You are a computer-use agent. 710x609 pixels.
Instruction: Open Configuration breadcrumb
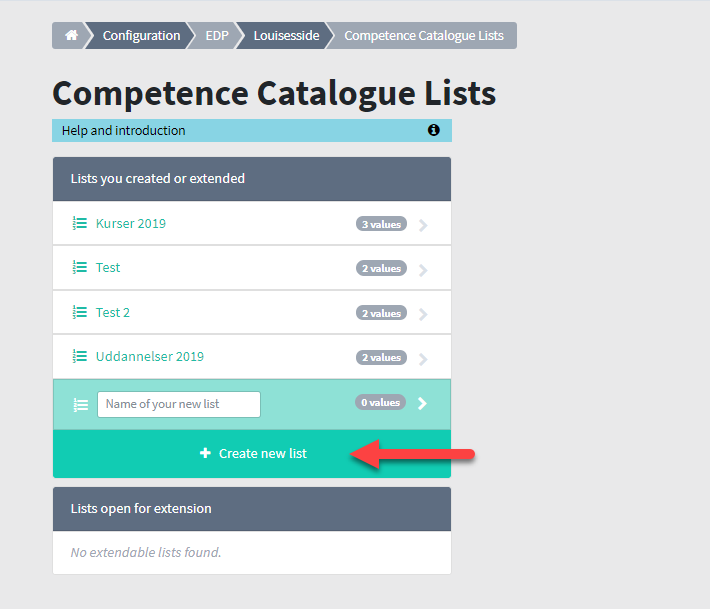tap(141, 35)
